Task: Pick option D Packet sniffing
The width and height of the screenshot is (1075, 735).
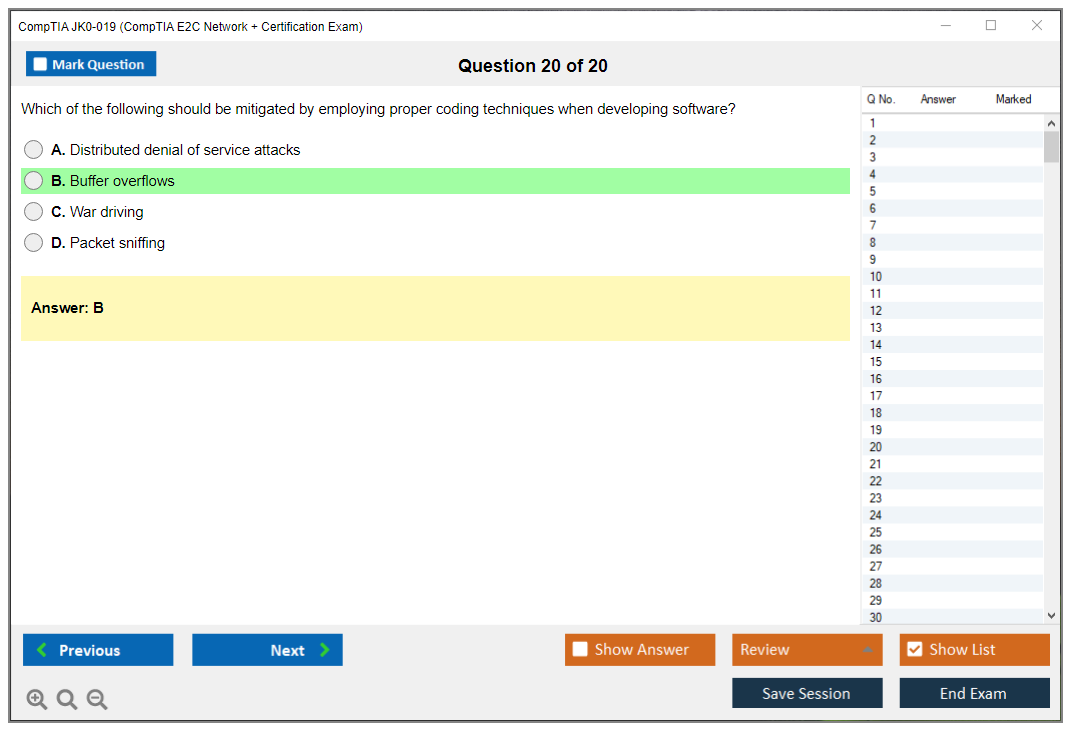Action: click(x=34, y=243)
